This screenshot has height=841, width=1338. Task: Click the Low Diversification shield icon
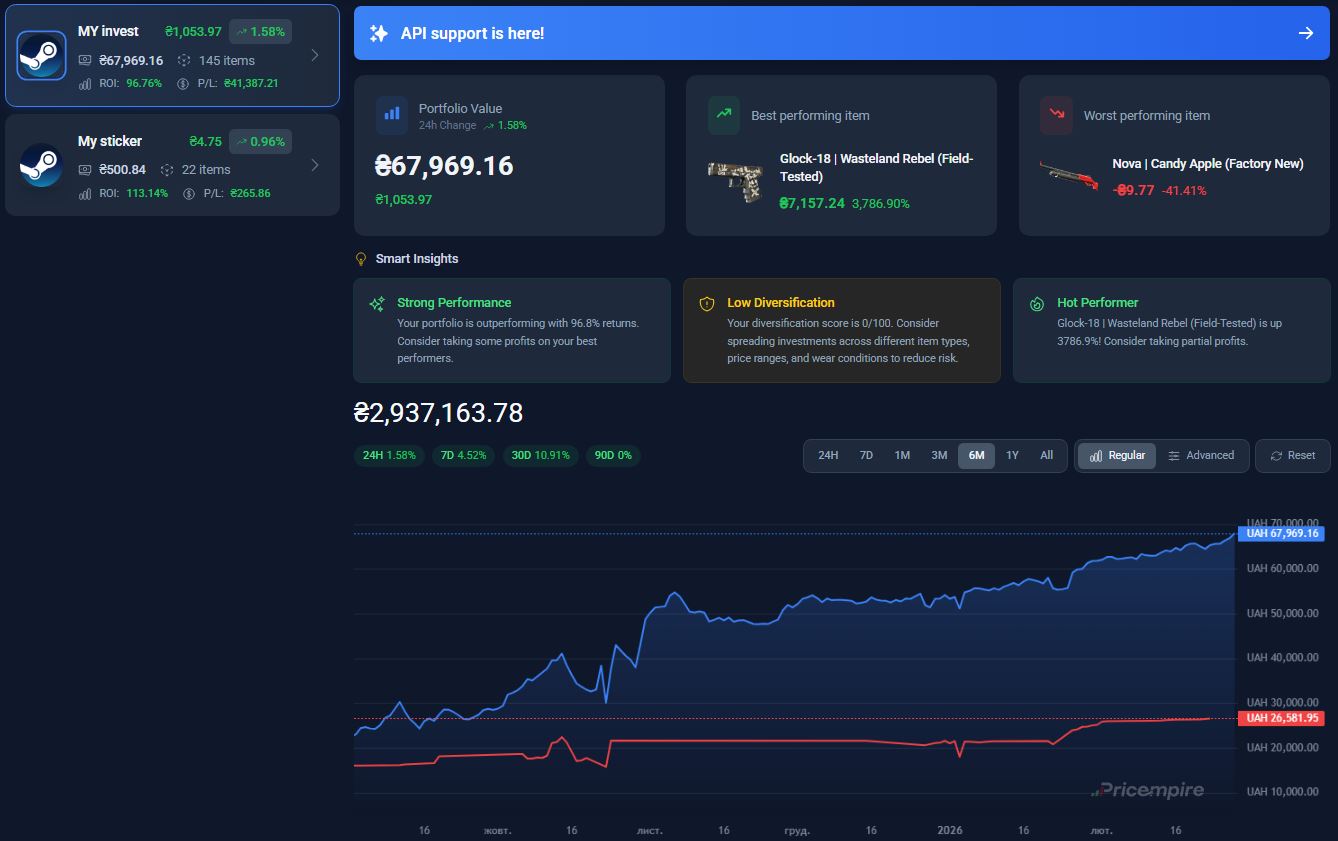(x=707, y=303)
